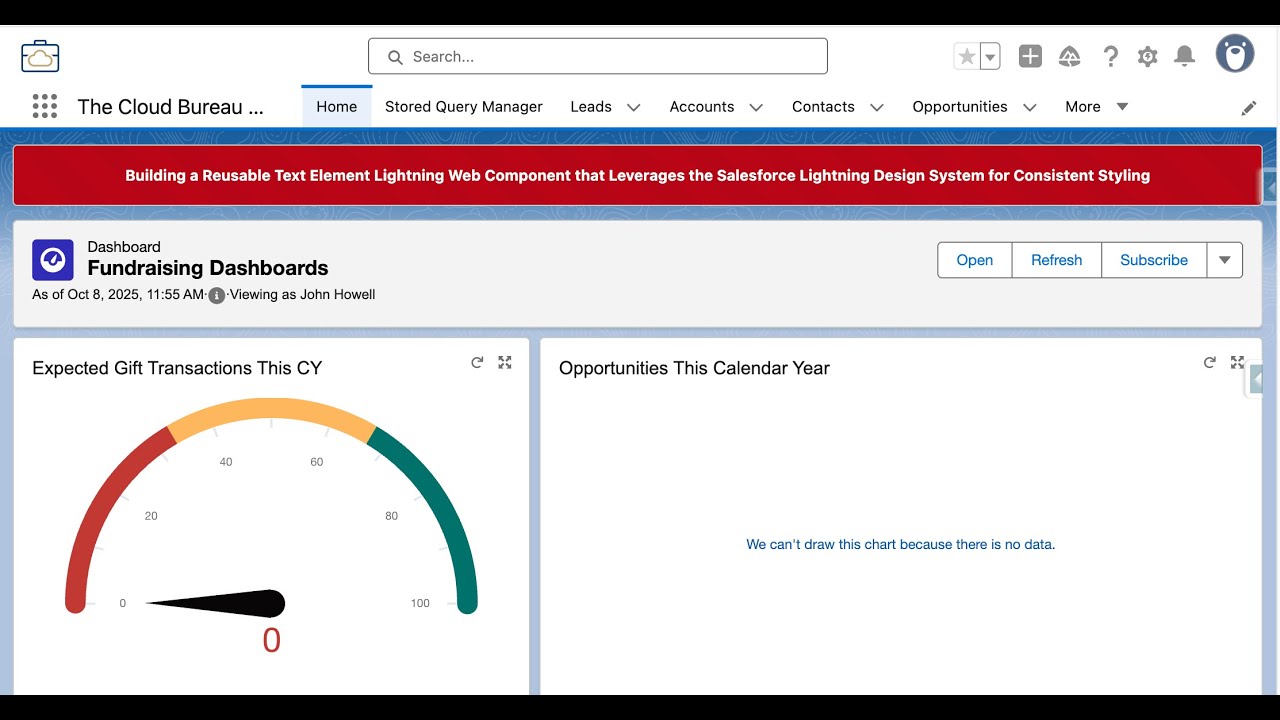Open the Opportunities tab
This screenshot has height=720, width=1280.
[960, 107]
